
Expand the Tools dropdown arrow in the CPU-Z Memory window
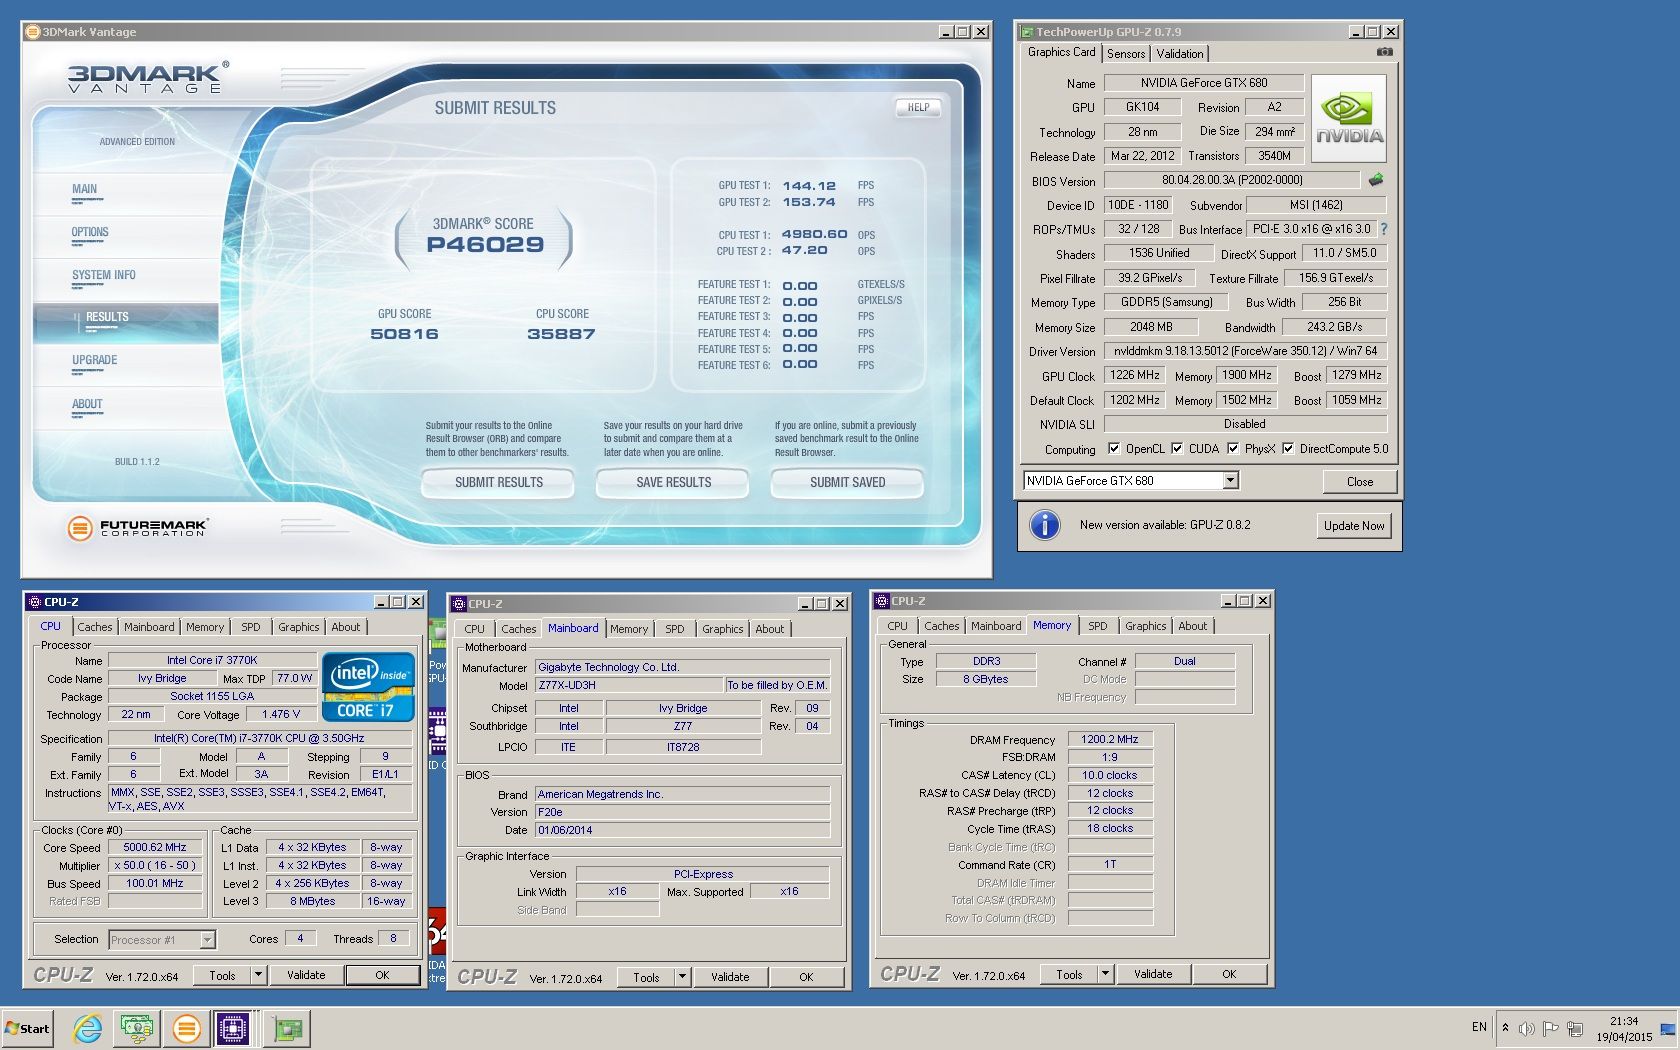[x=1105, y=974]
